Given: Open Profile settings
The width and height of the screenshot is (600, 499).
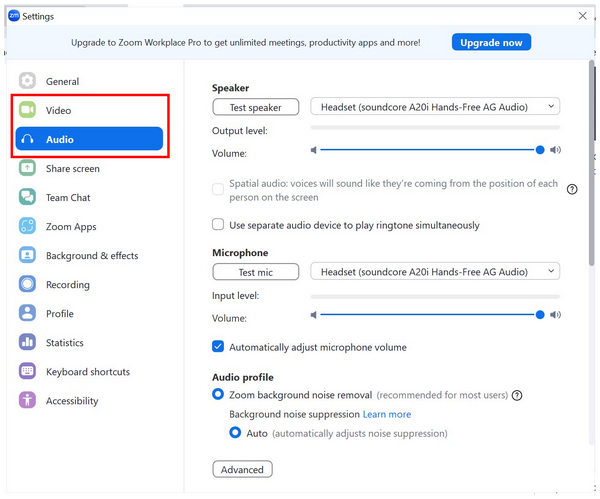Looking at the screenshot, I should point(89,313).
